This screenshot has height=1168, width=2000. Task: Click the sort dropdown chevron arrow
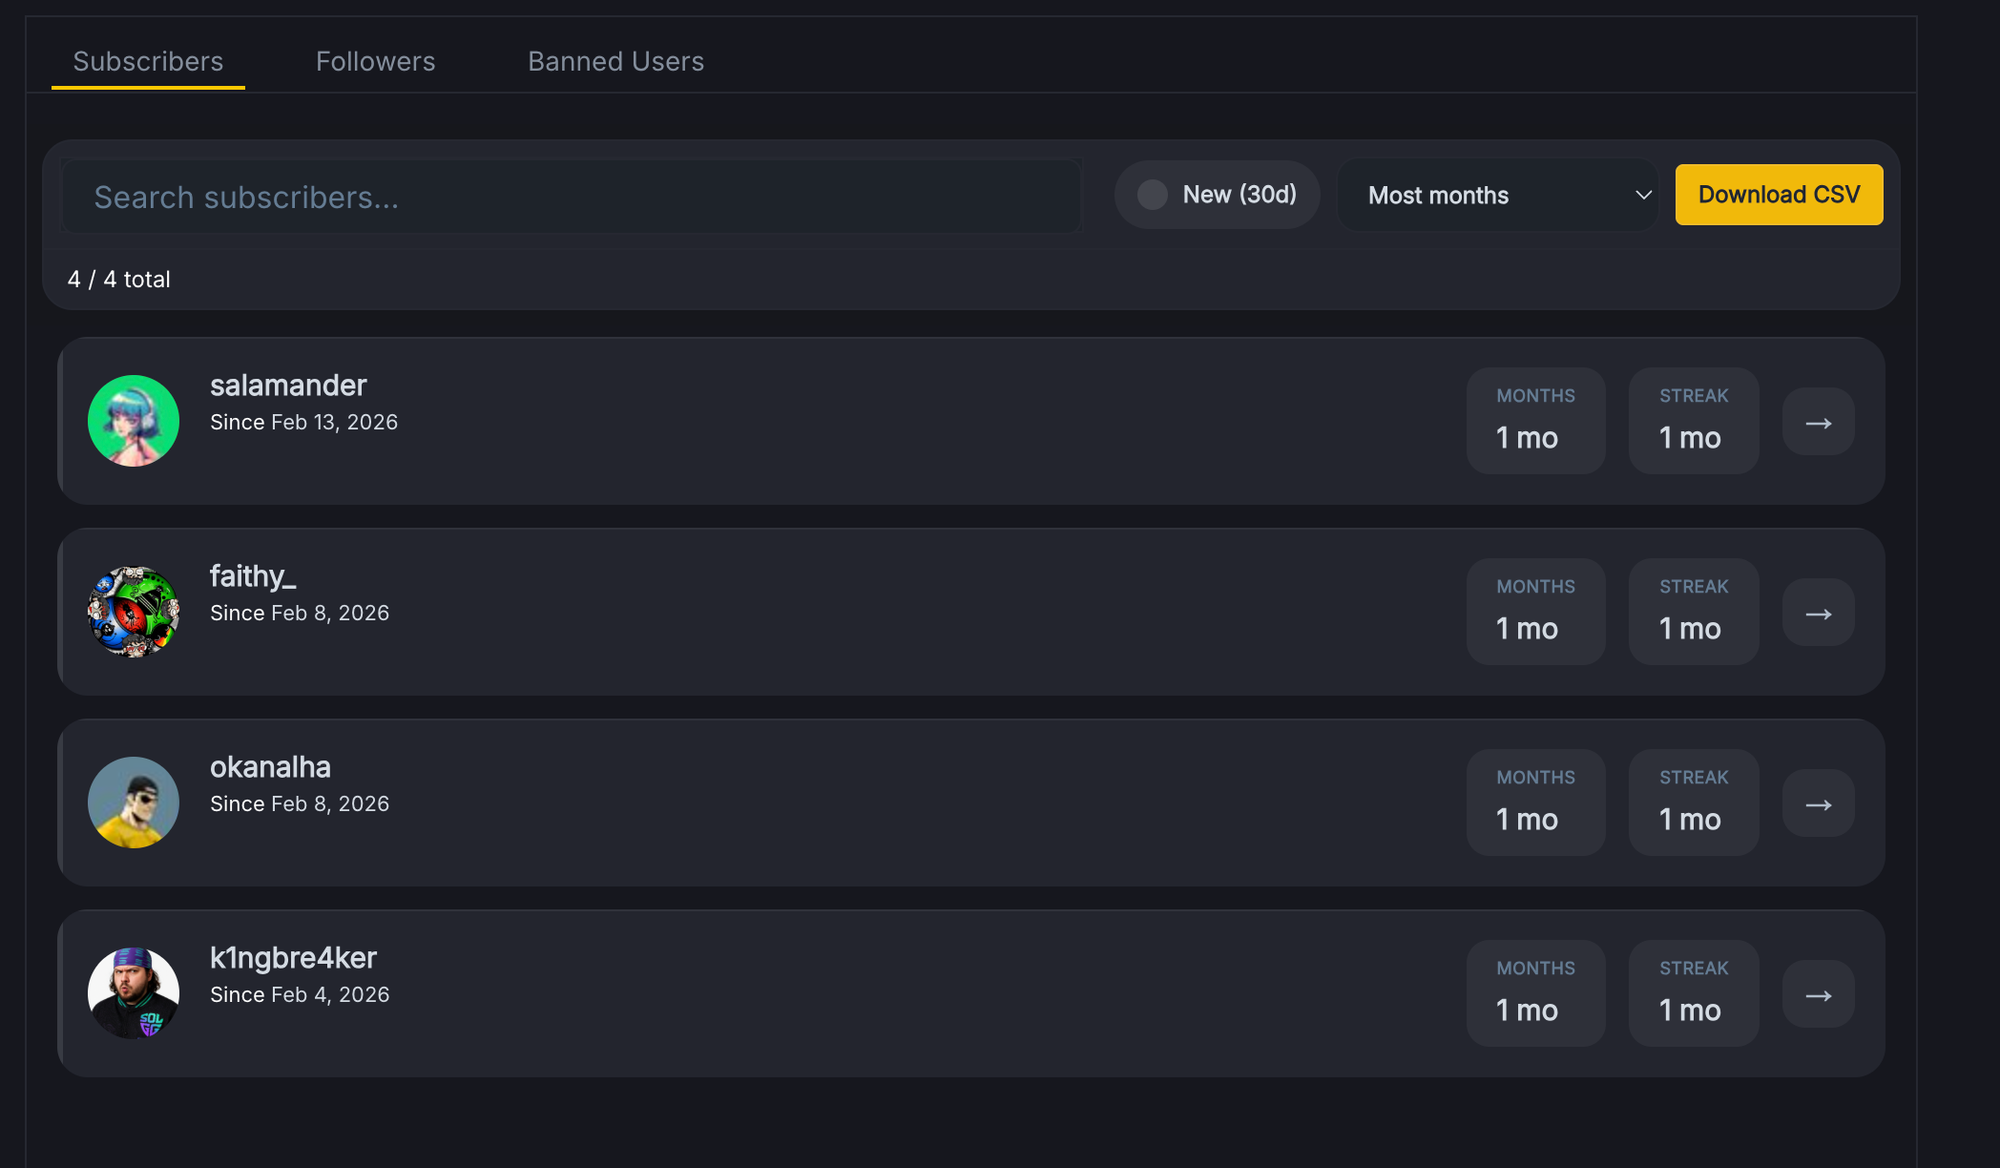(x=1642, y=195)
